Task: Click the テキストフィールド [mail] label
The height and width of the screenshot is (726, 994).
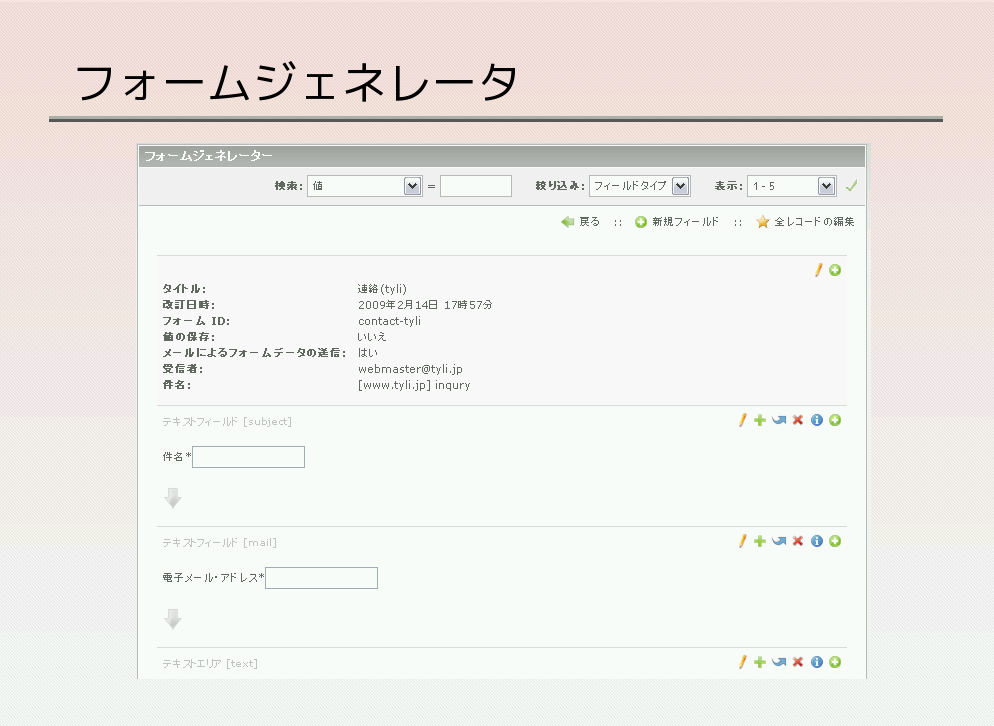Action: [219, 543]
